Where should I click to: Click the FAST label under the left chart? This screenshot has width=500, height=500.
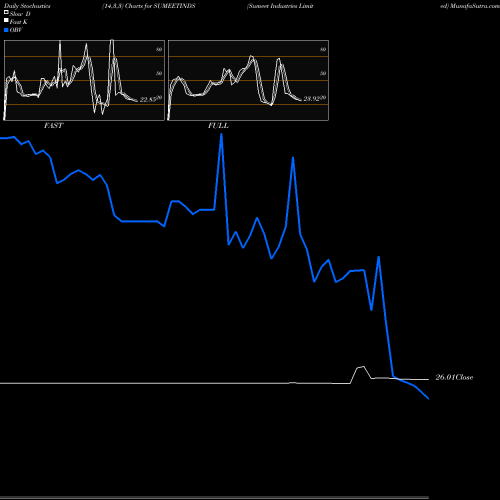click(53, 126)
